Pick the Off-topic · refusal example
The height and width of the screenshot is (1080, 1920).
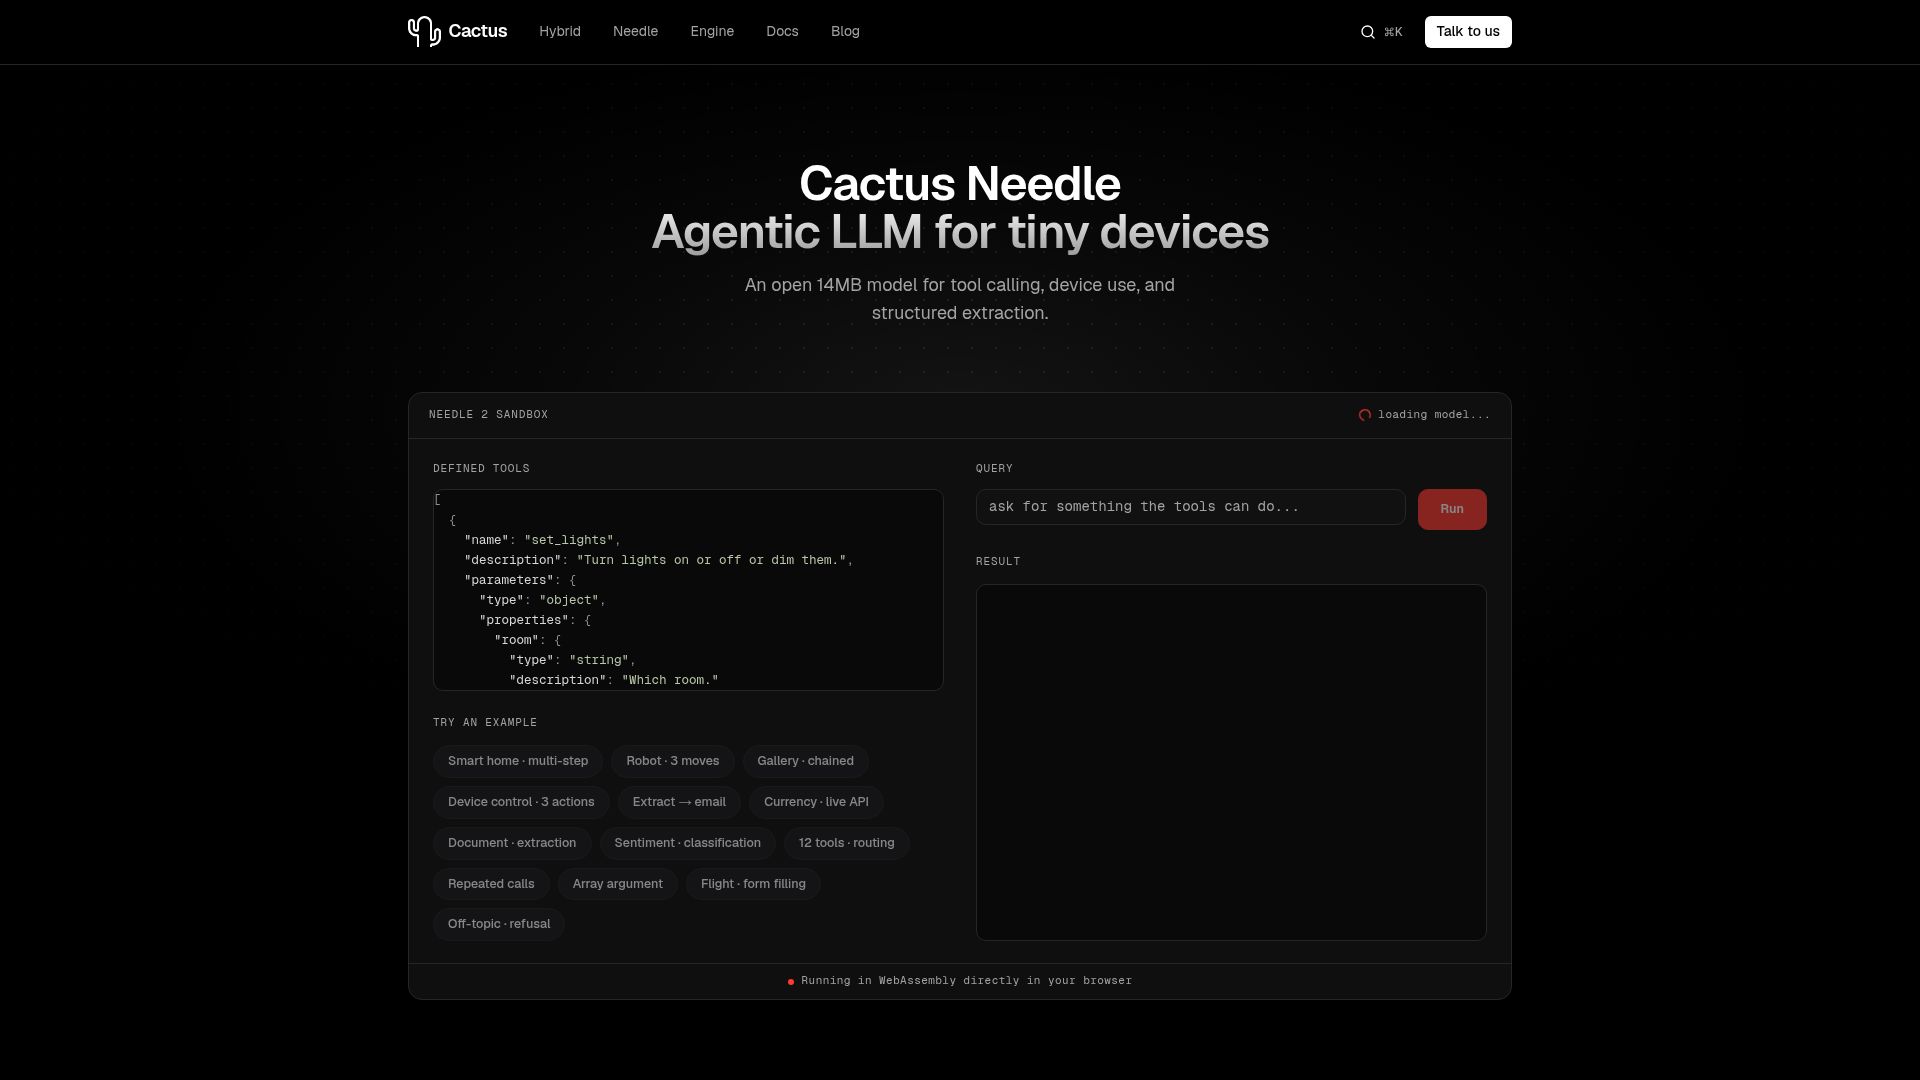pos(499,925)
